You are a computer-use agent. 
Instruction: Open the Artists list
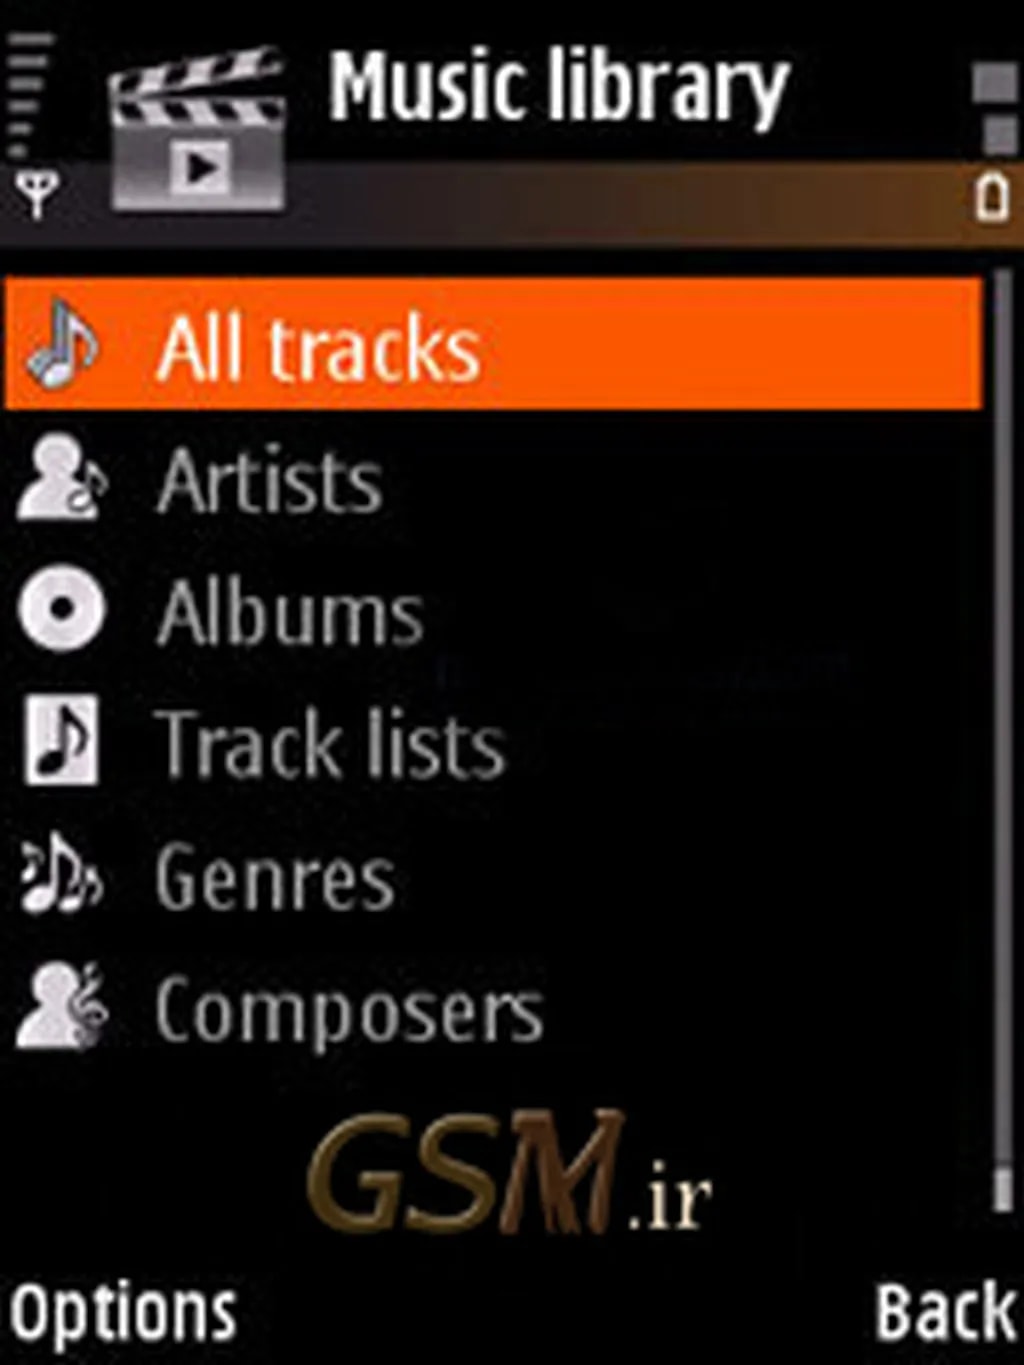tap(494, 481)
